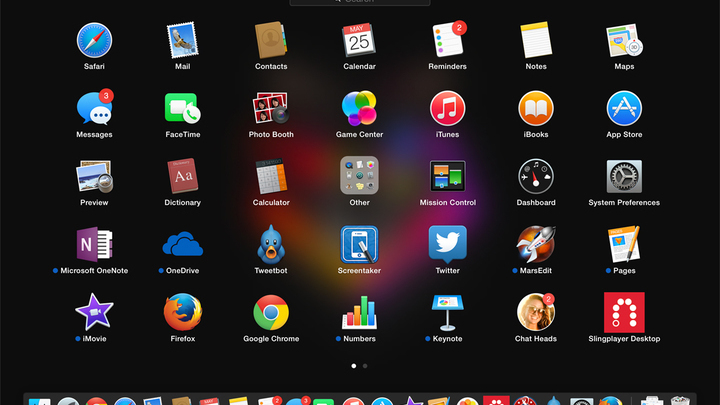This screenshot has width=720, height=405.
Task: Open MarsEdit
Action: click(536, 244)
